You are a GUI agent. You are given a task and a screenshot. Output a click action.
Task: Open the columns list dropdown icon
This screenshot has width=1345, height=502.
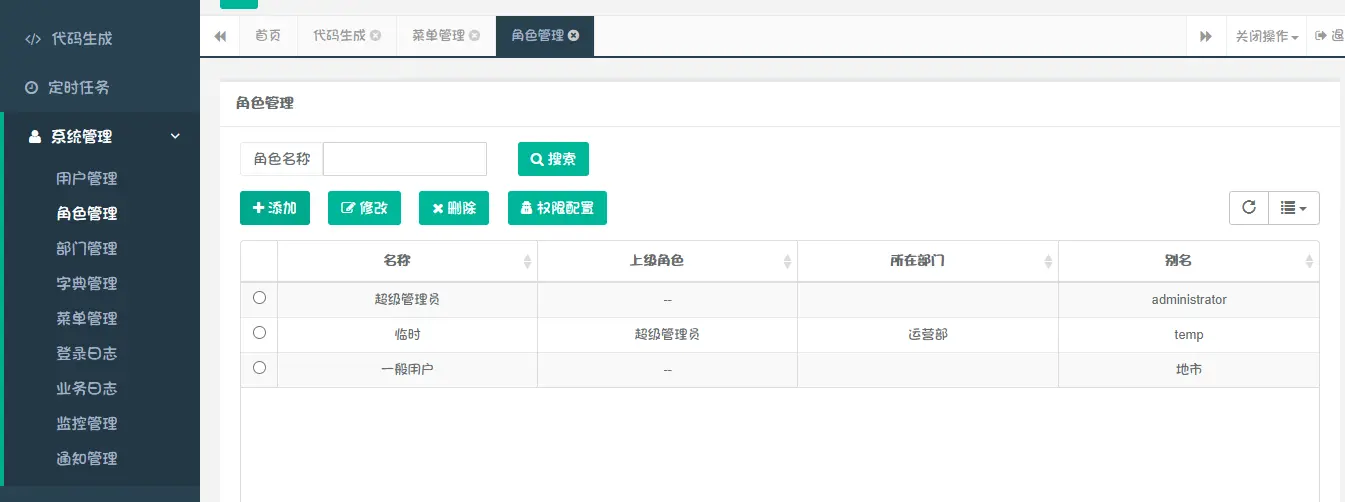click(x=1294, y=208)
